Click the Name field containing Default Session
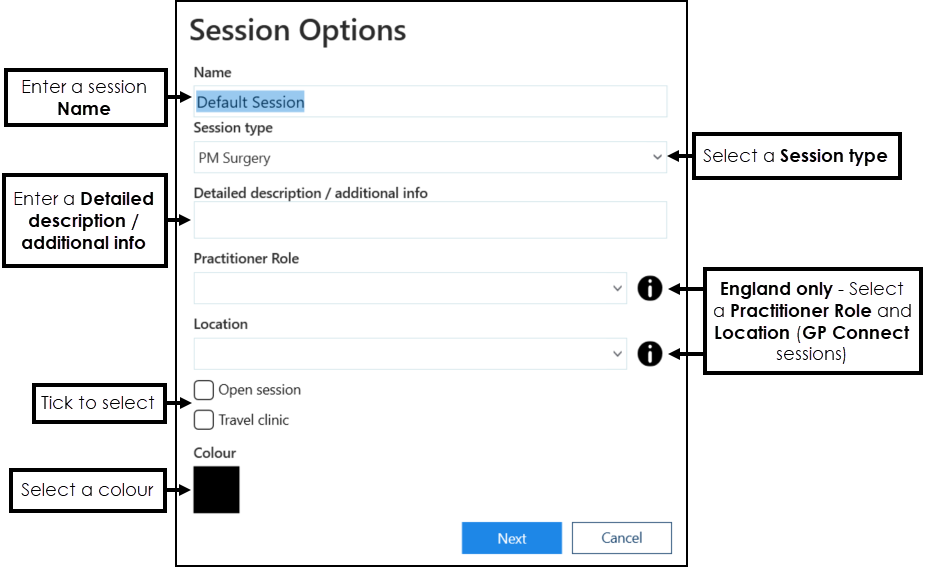This screenshot has width=925, height=567. point(430,102)
